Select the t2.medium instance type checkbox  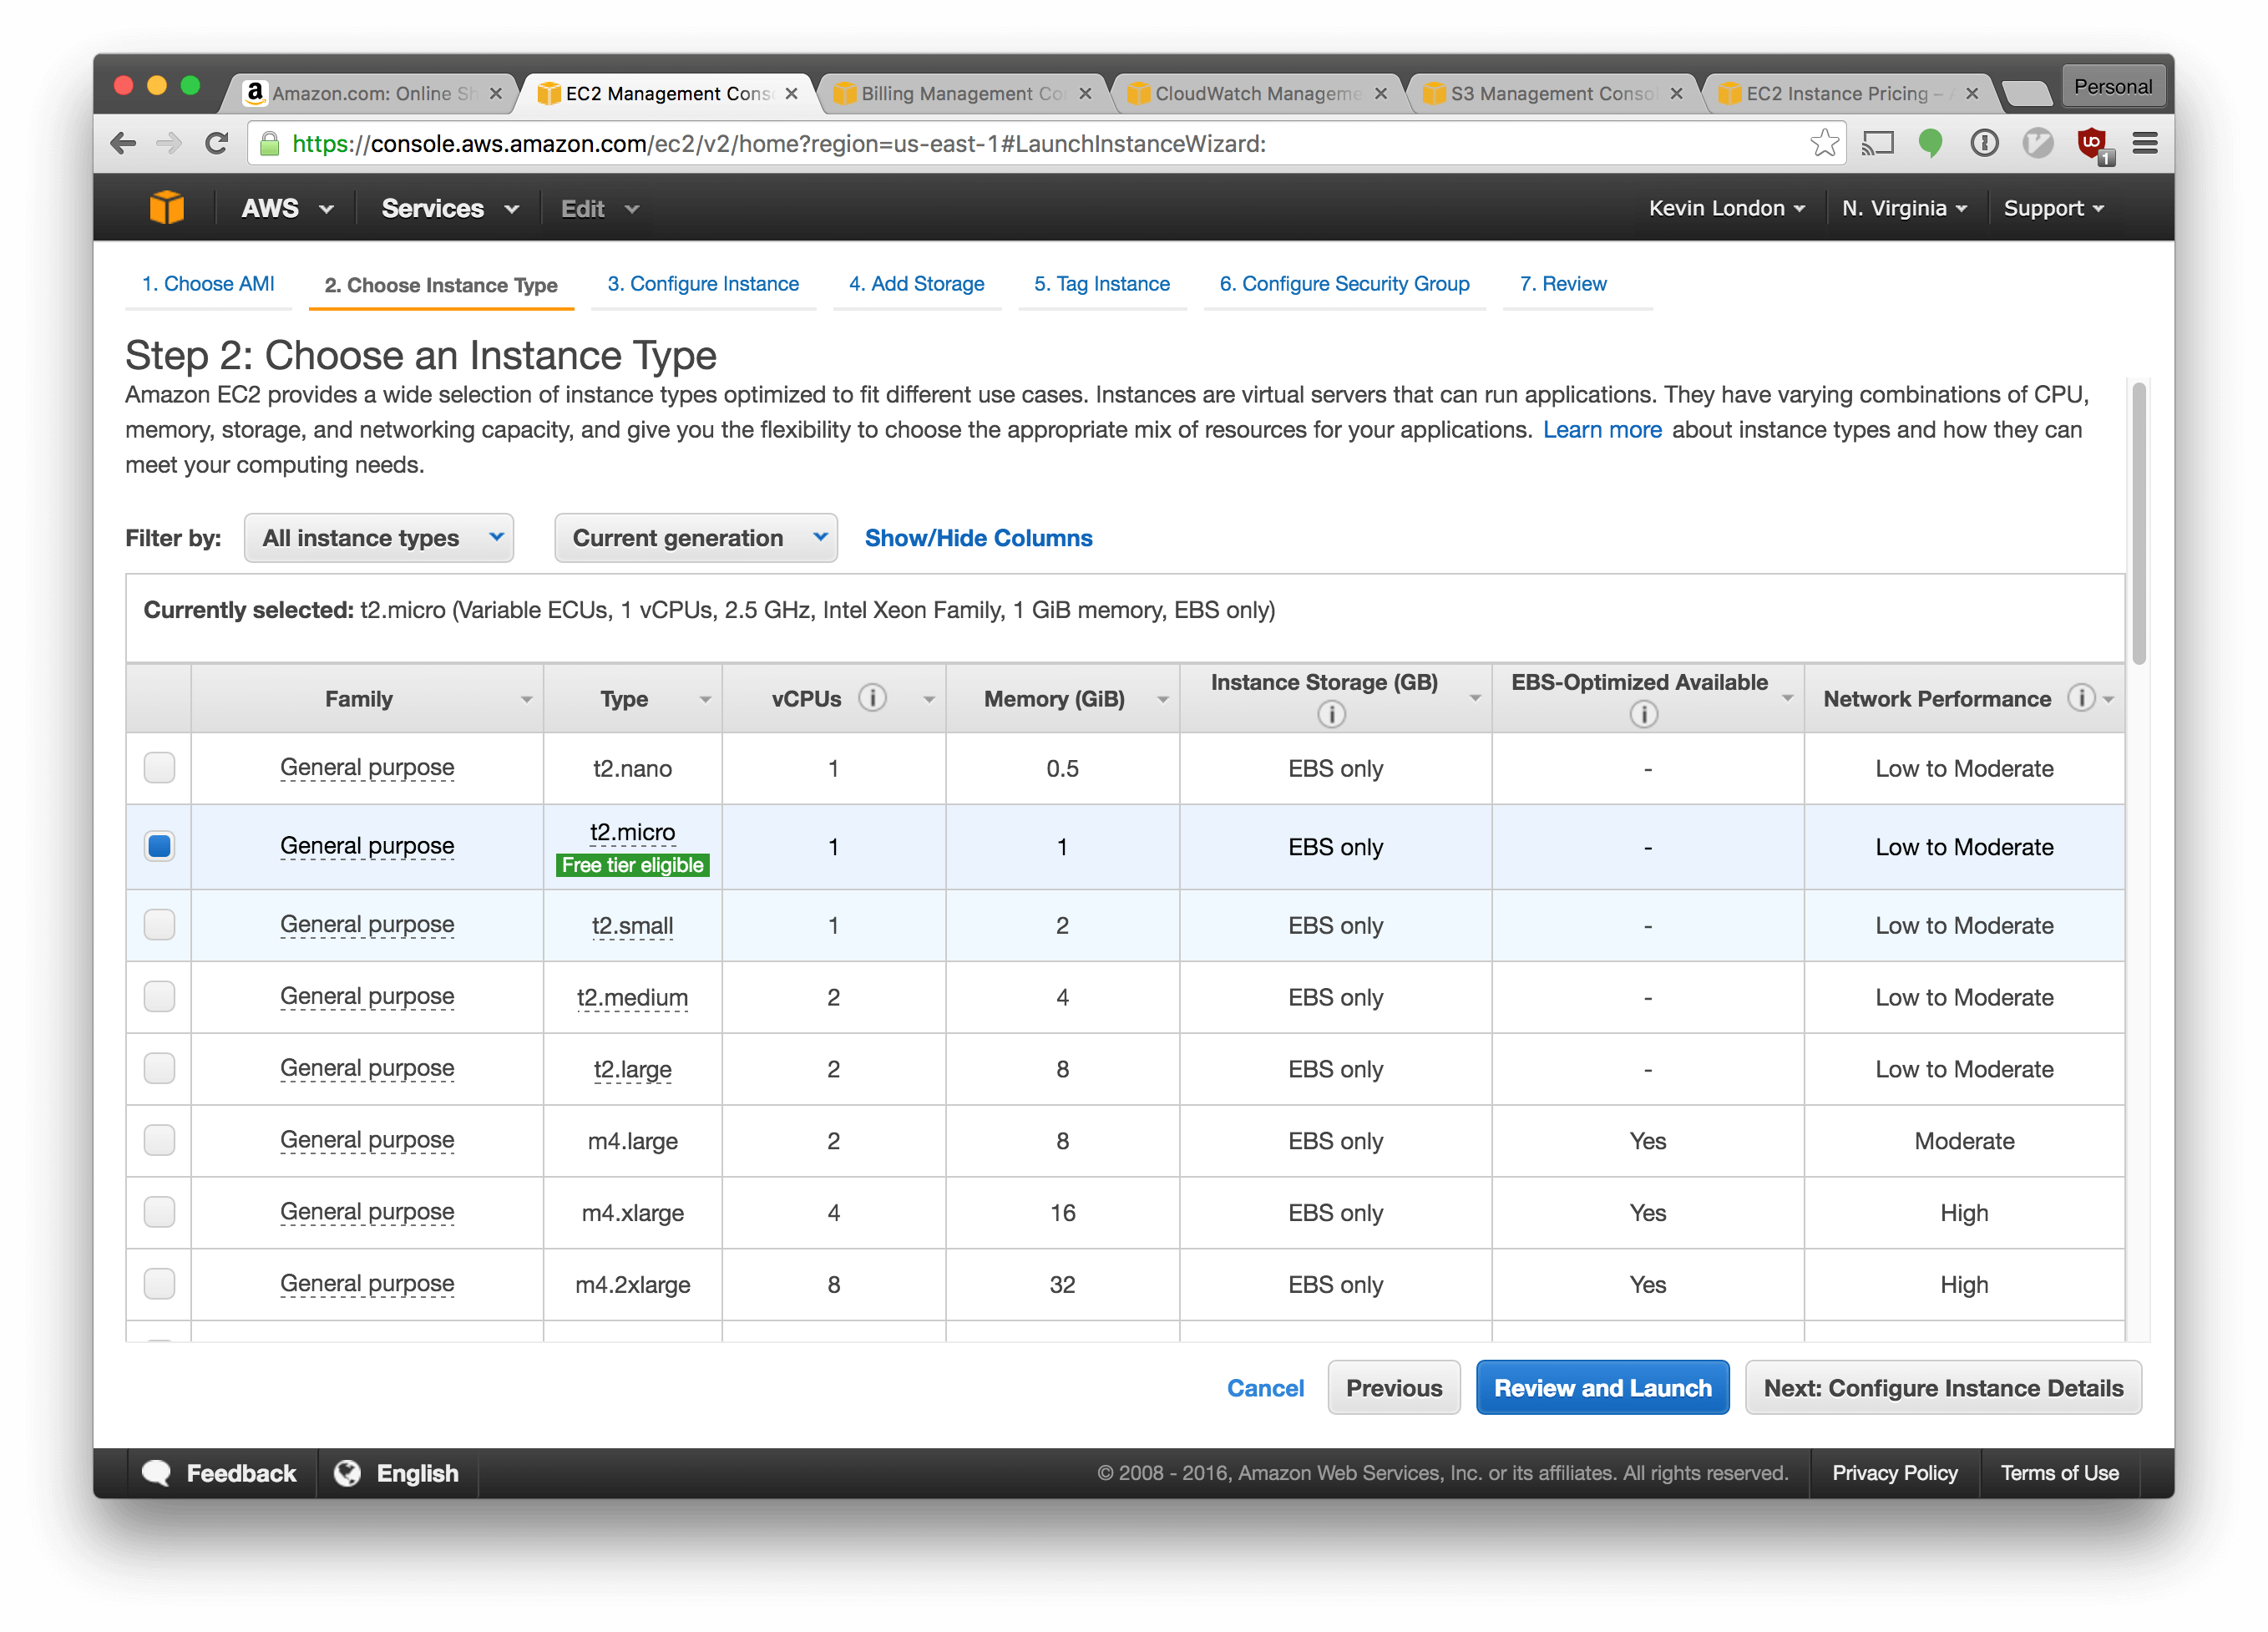click(157, 995)
